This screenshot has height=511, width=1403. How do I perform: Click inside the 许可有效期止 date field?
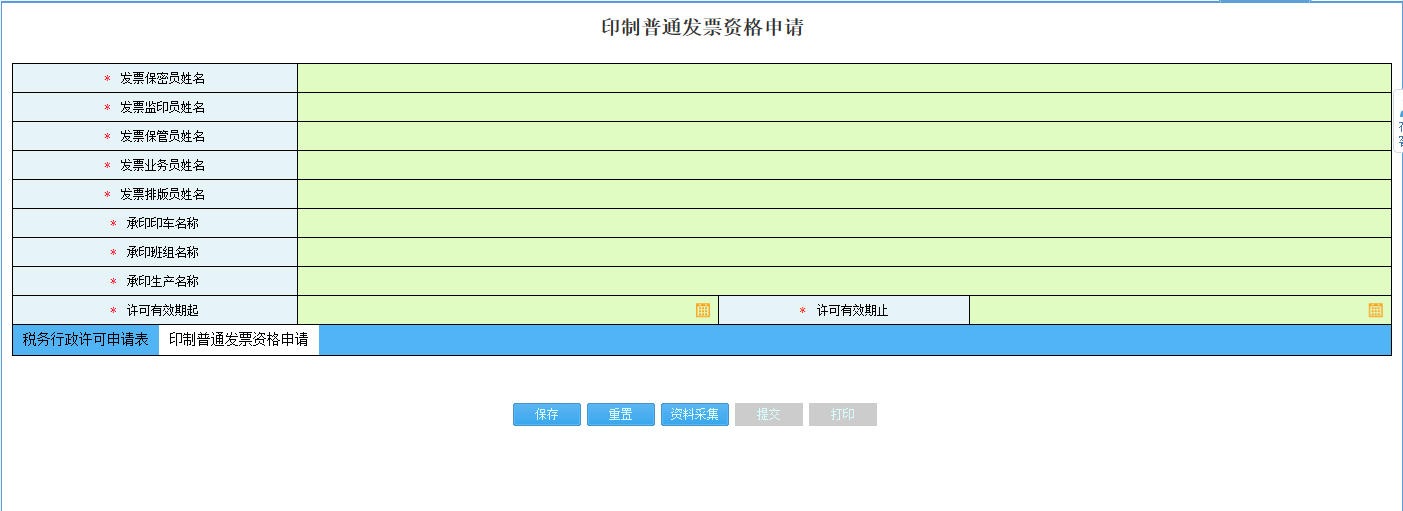pos(1165,310)
